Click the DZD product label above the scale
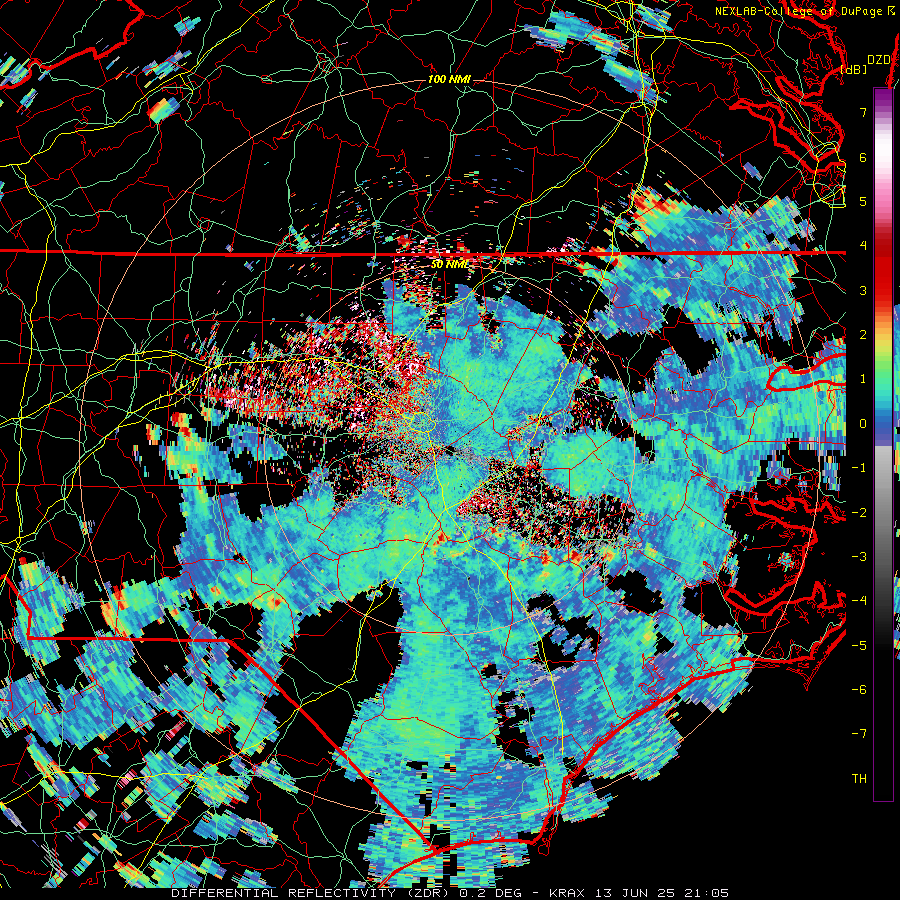 (x=878, y=60)
